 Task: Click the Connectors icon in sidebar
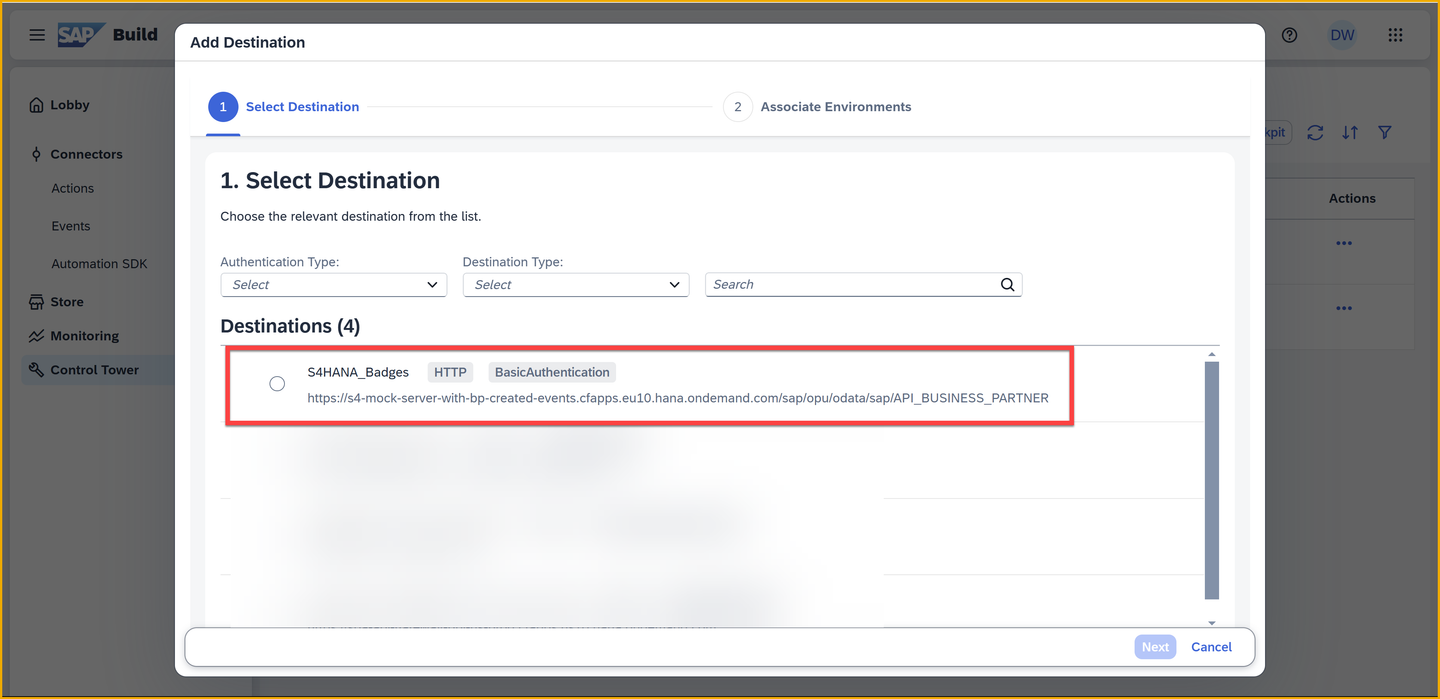click(36, 154)
